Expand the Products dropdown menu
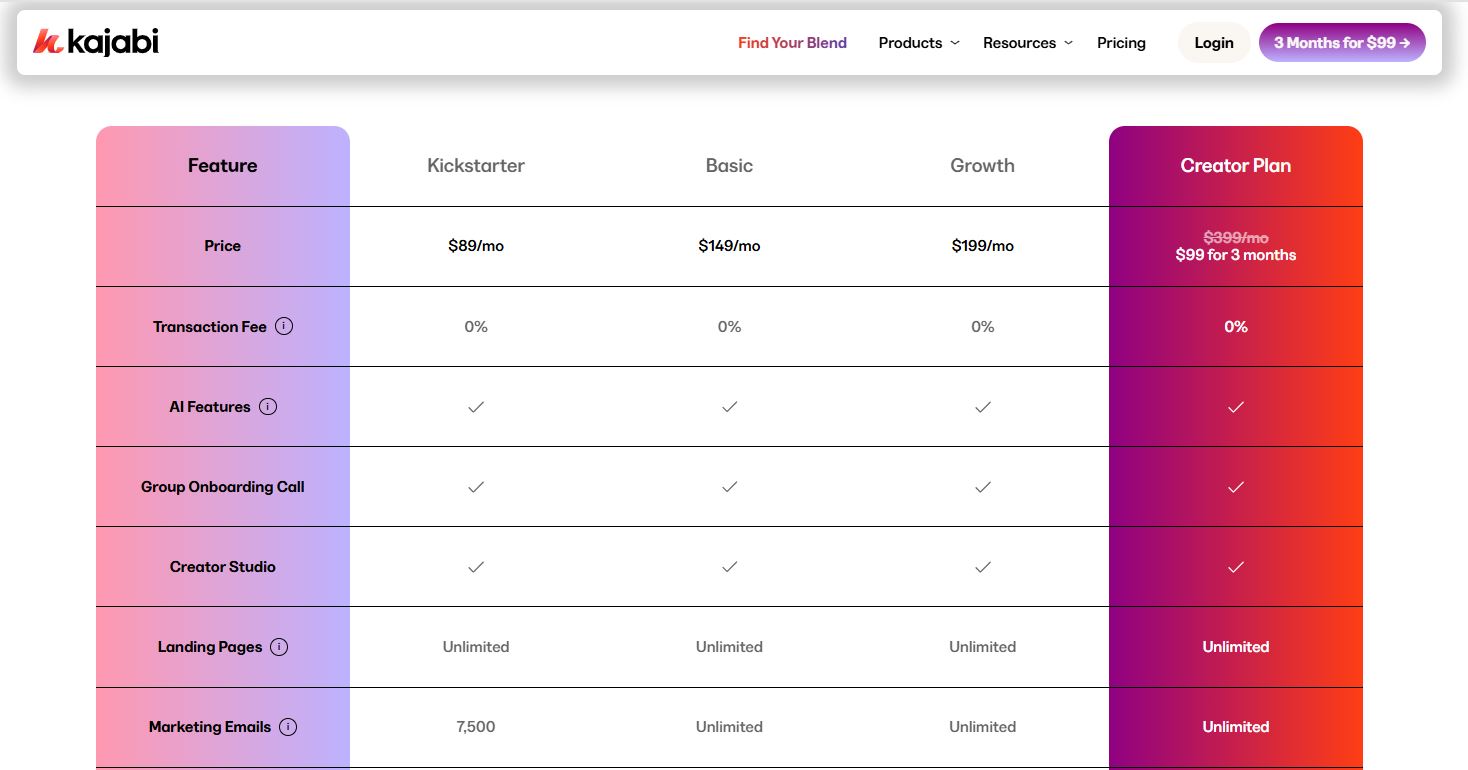Screen dimensions: 1468x770 pyautogui.click(x=910, y=43)
